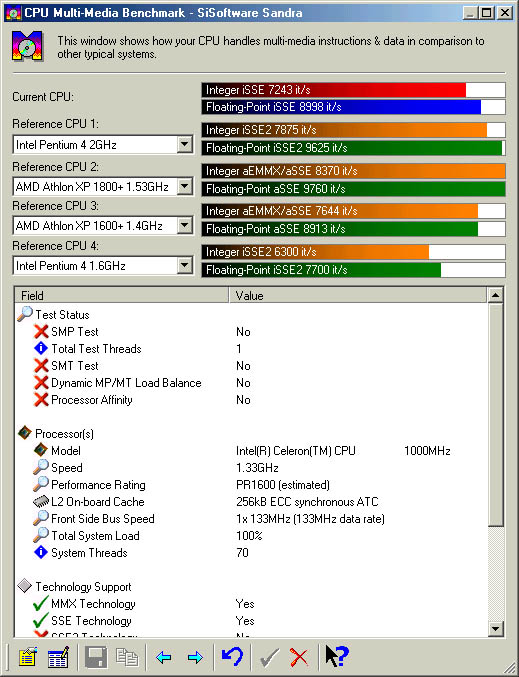Click green checkmark beside SSE Technology
Viewport: 519px width, 677px height.
click(41, 620)
